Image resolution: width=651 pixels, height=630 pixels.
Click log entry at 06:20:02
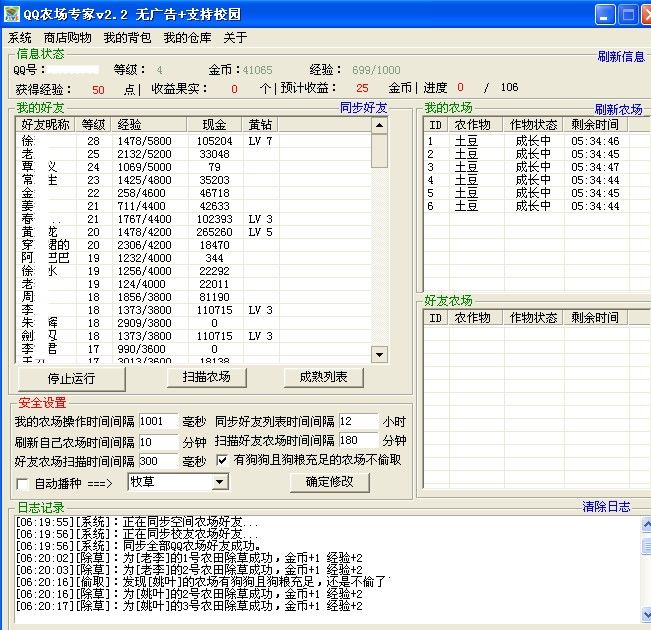[x=189, y=558]
